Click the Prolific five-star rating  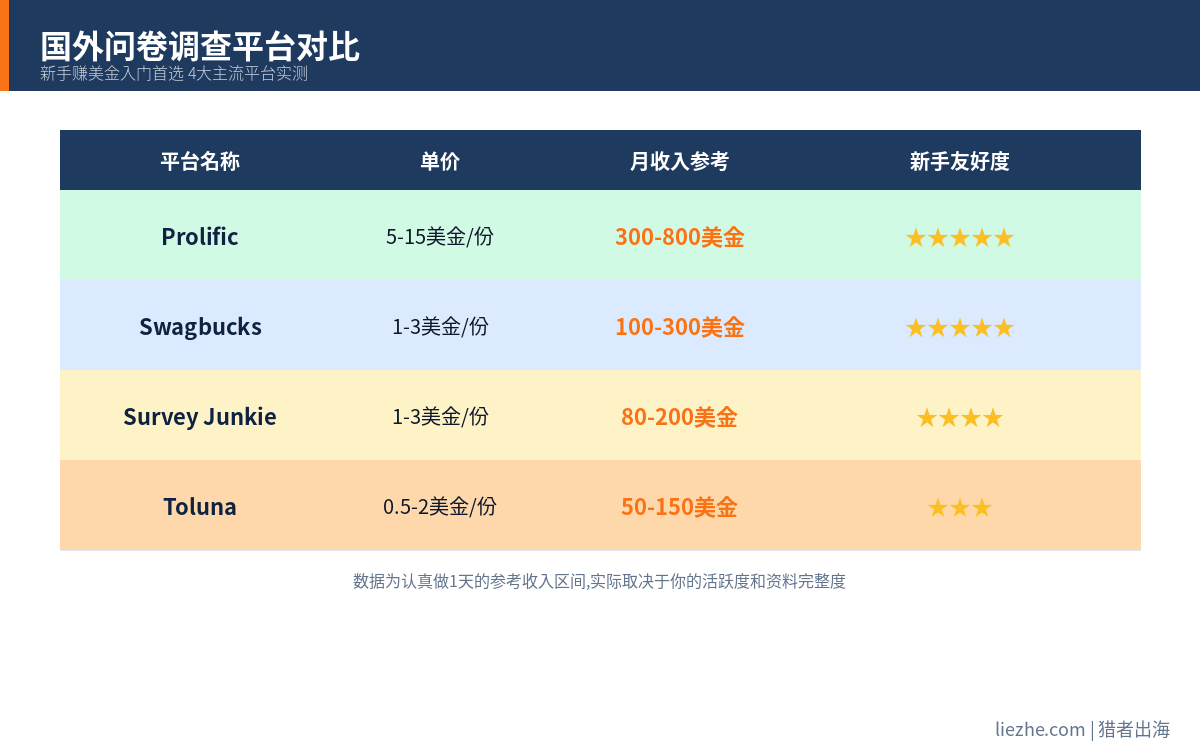pos(960,238)
